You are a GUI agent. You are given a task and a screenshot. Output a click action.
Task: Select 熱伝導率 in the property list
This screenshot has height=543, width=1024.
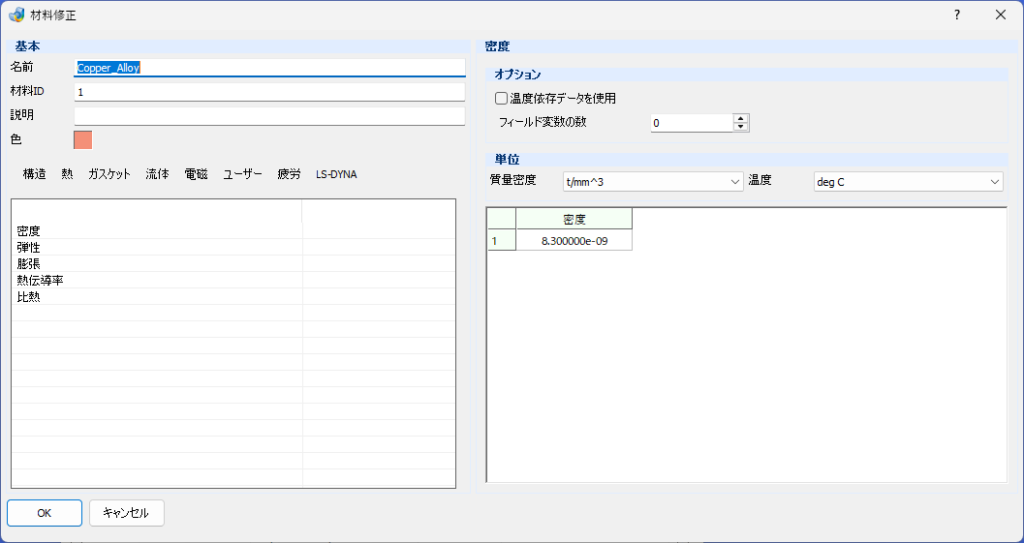(157, 280)
